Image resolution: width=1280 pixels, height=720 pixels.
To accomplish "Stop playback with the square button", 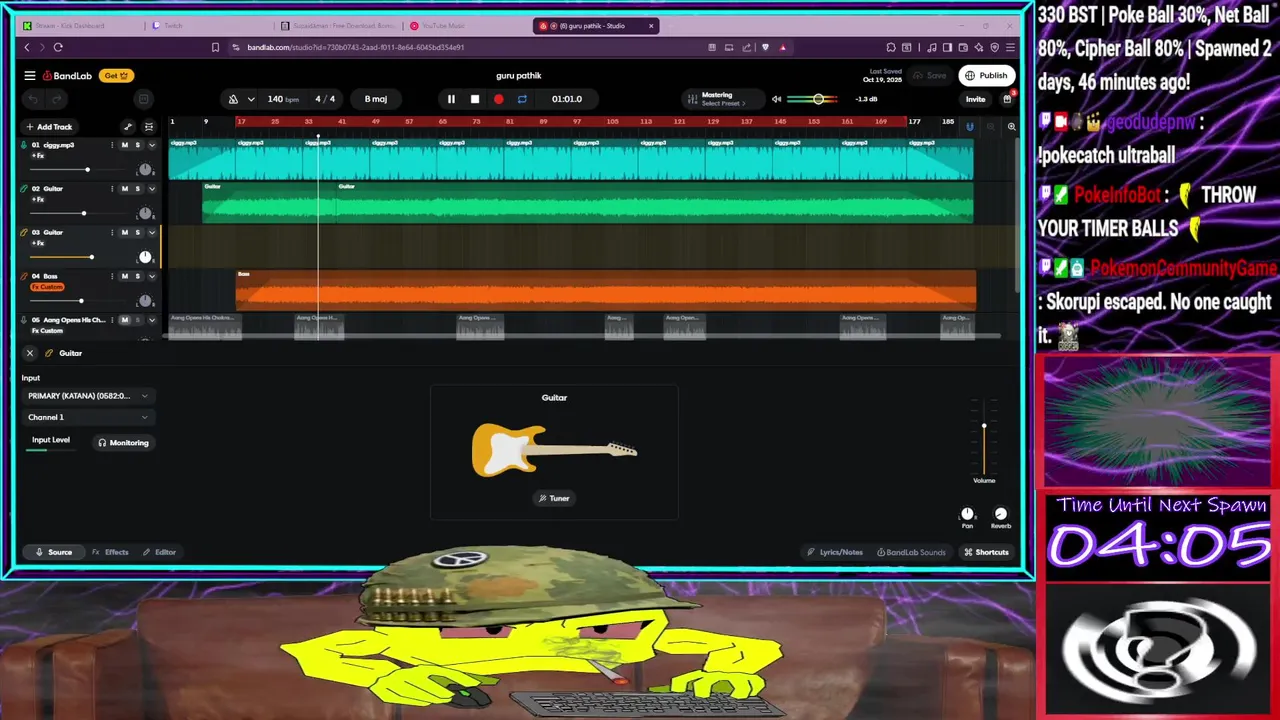I will tap(475, 99).
